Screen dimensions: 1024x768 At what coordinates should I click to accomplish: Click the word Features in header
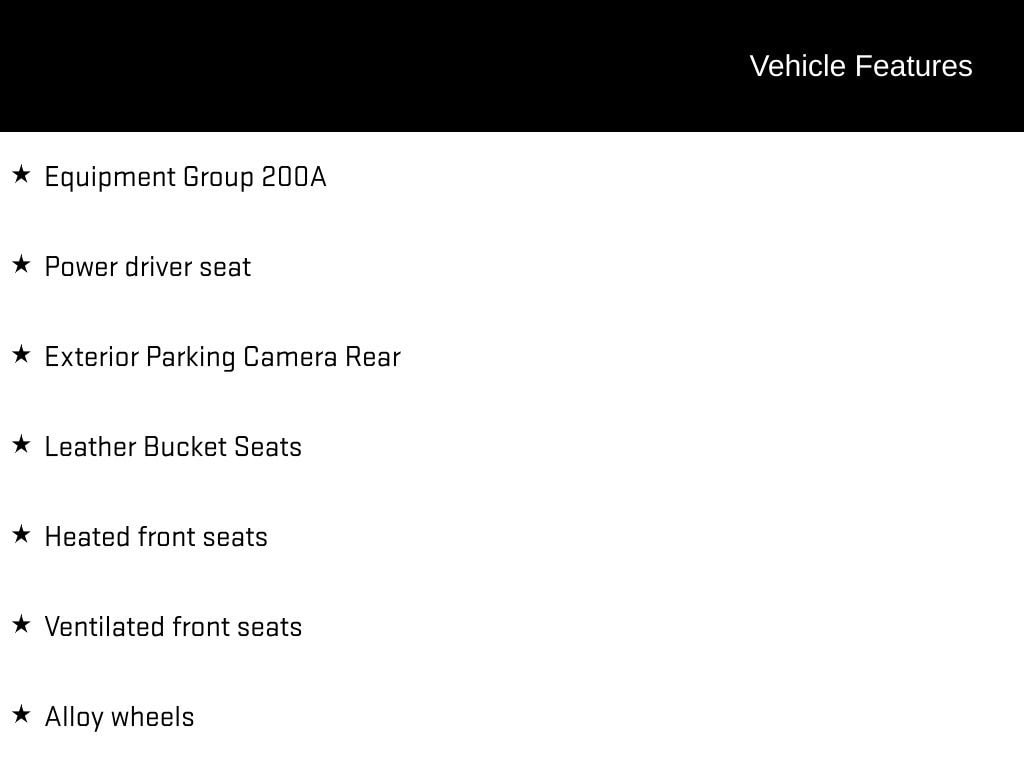[x=914, y=66]
